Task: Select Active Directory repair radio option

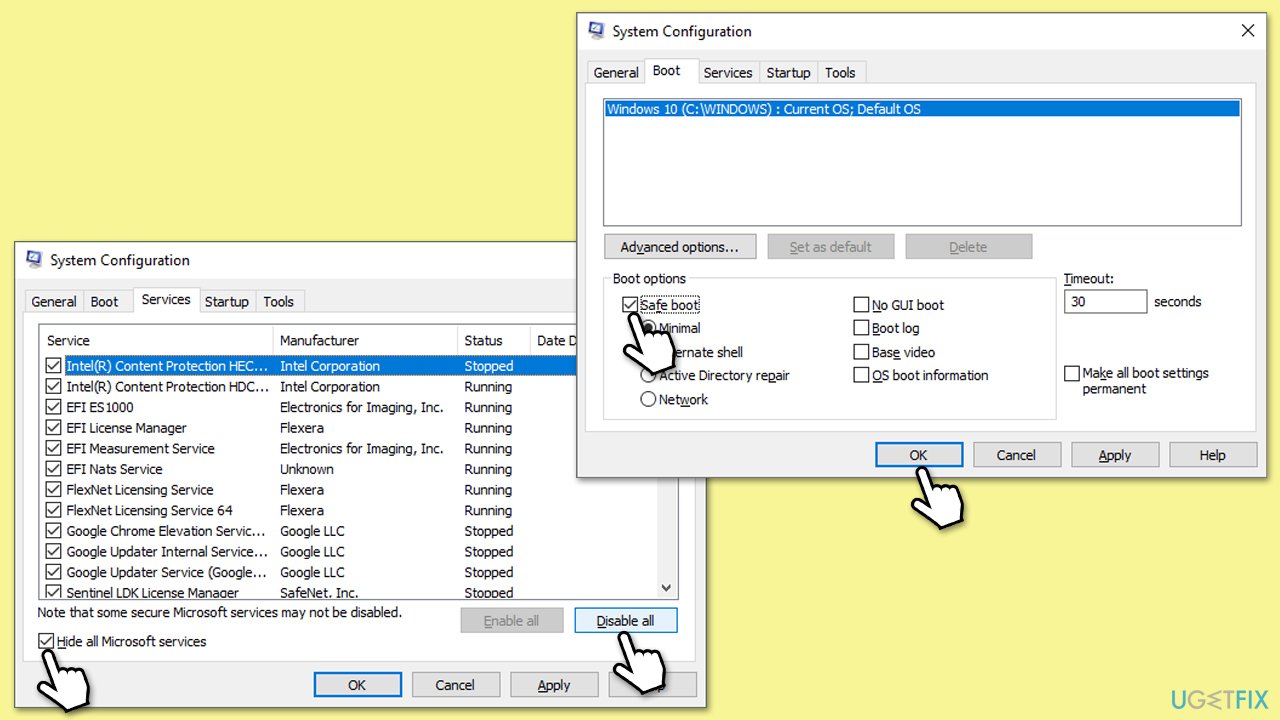Action: (x=648, y=376)
